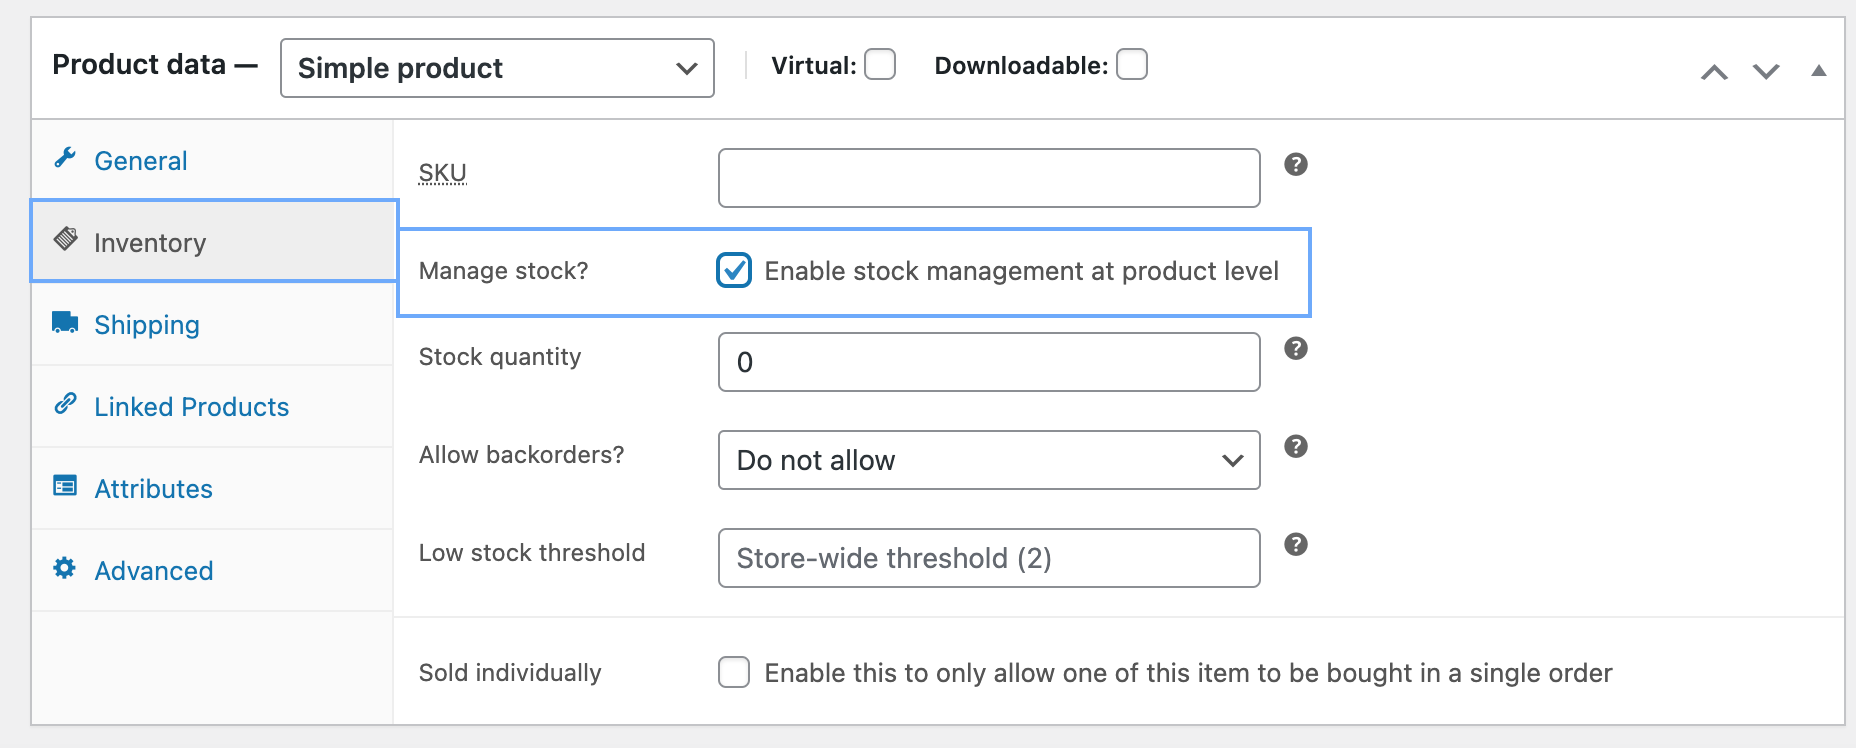Enable the Virtual checkbox
Viewport: 1856px width, 748px height.
[880, 65]
